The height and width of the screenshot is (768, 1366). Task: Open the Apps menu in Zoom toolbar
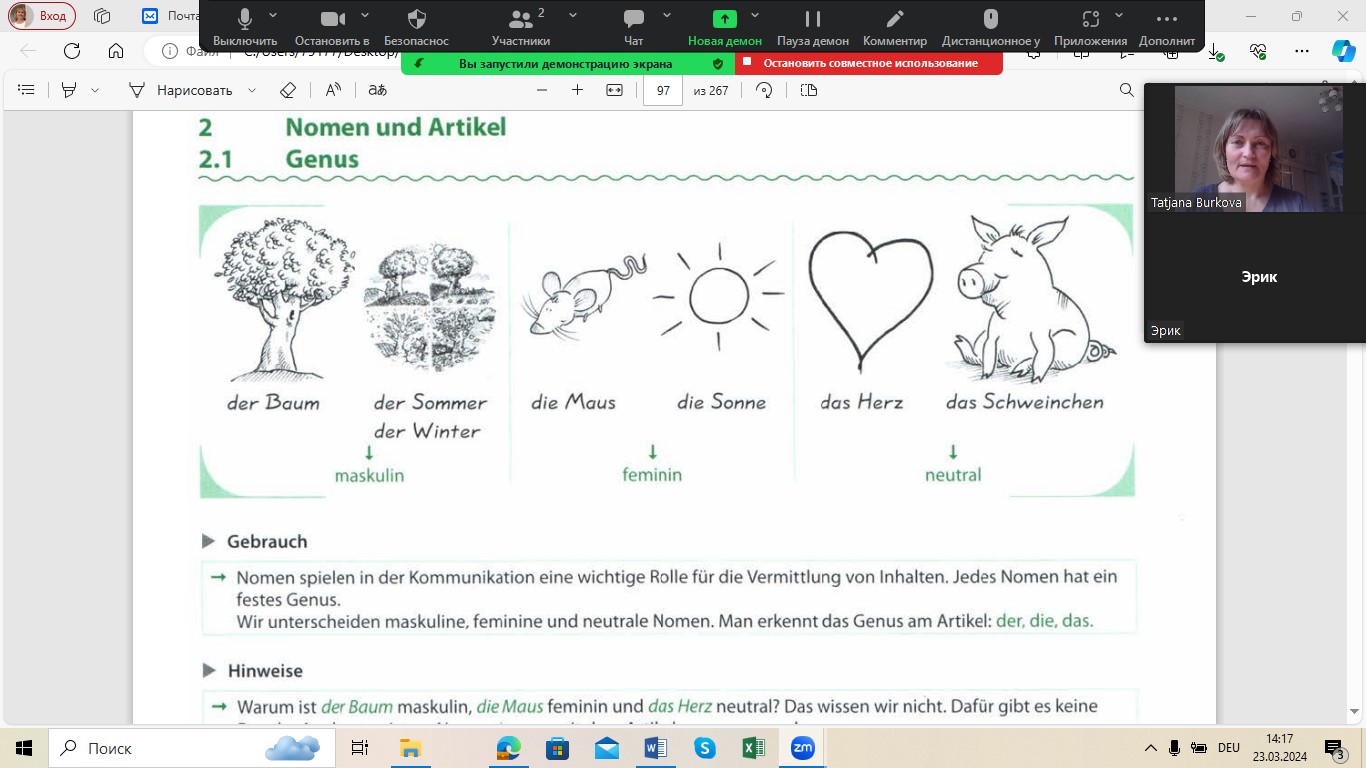click(1090, 20)
